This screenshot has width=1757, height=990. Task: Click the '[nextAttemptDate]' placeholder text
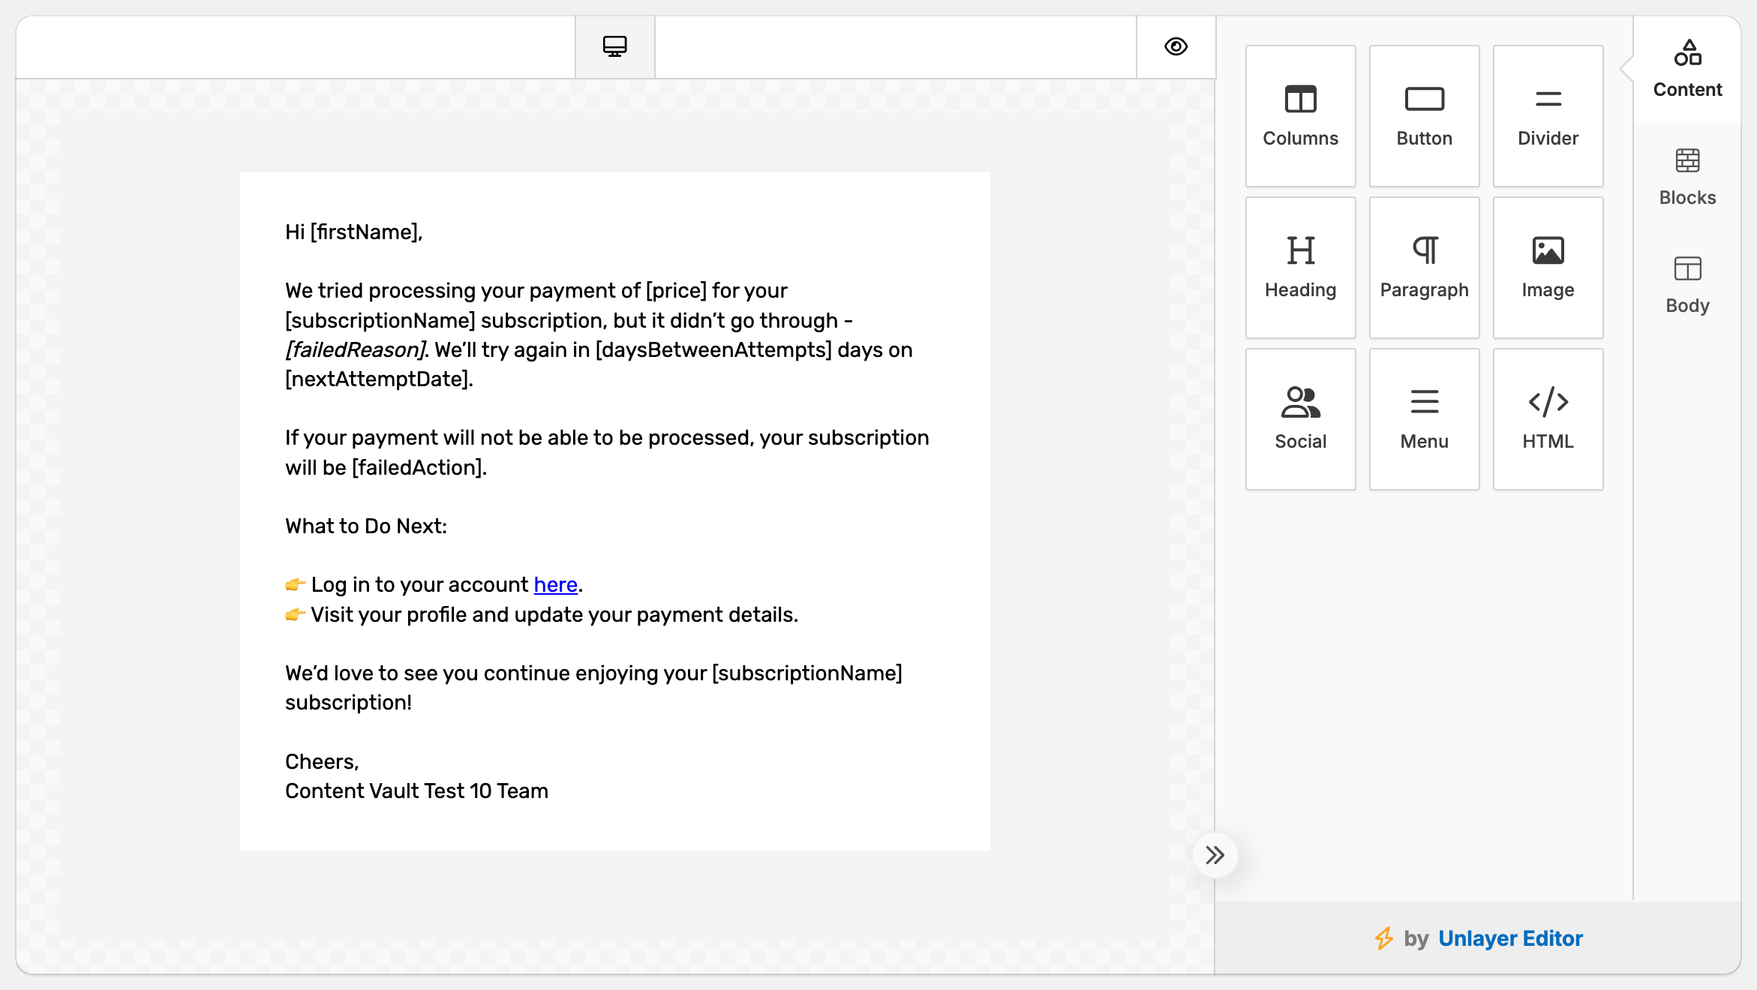[x=378, y=379]
